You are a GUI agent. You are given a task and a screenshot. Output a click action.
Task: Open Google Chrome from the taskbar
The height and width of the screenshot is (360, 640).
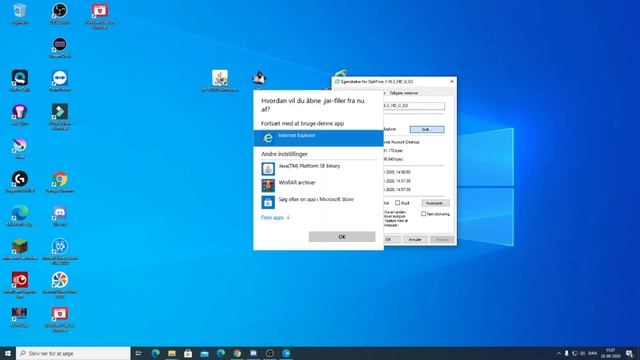pyautogui.click(x=237, y=353)
